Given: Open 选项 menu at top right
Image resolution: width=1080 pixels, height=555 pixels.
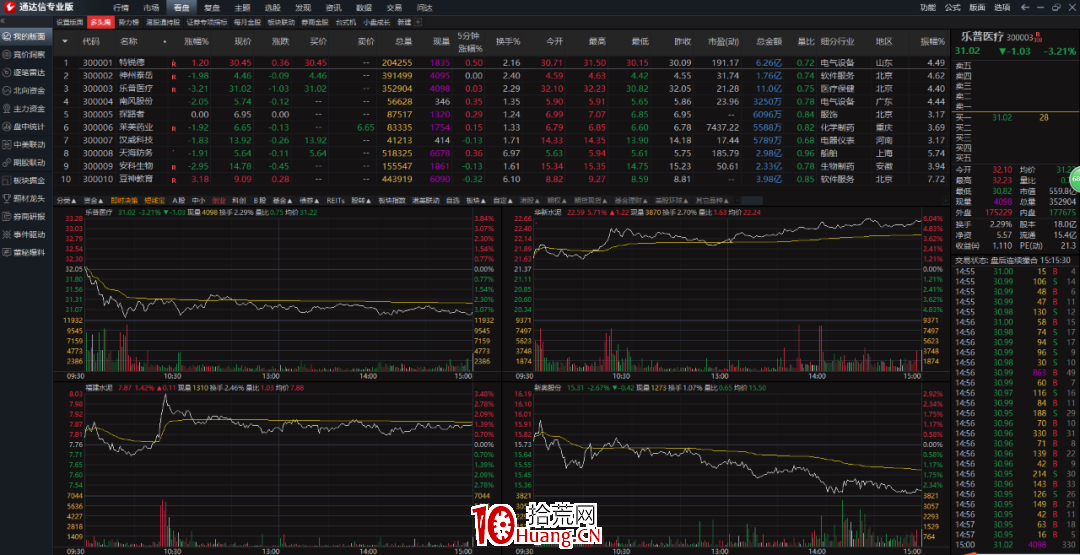Looking at the screenshot, I should pos(1002,8).
